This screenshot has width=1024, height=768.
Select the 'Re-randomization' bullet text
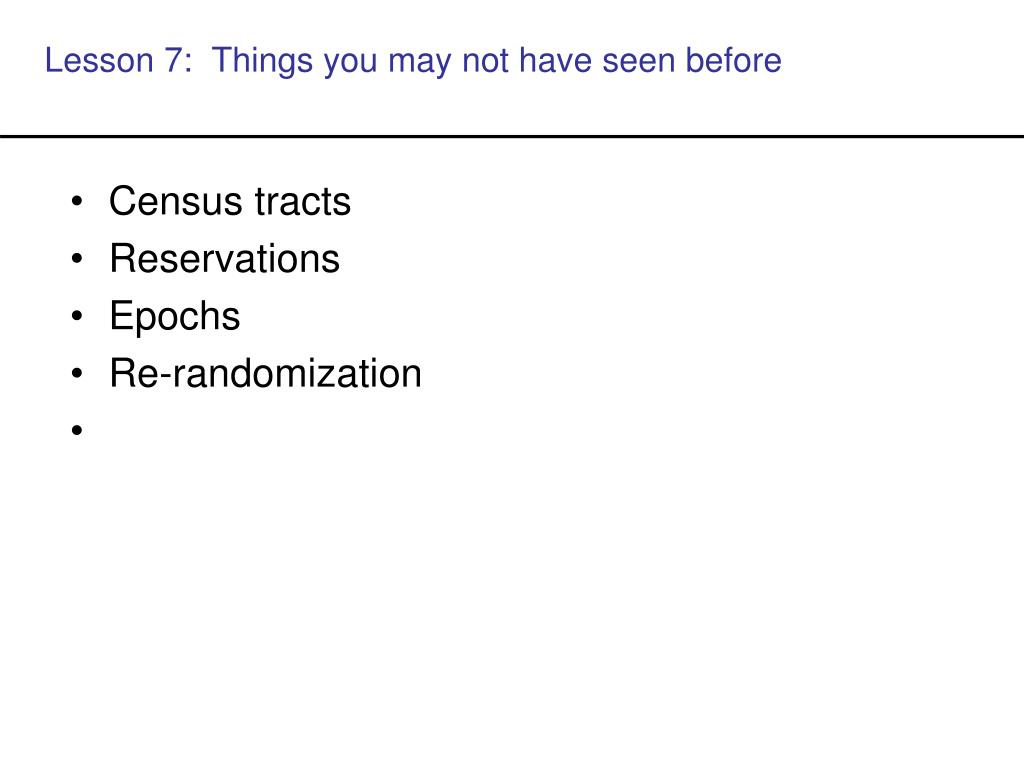click(x=266, y=374)
